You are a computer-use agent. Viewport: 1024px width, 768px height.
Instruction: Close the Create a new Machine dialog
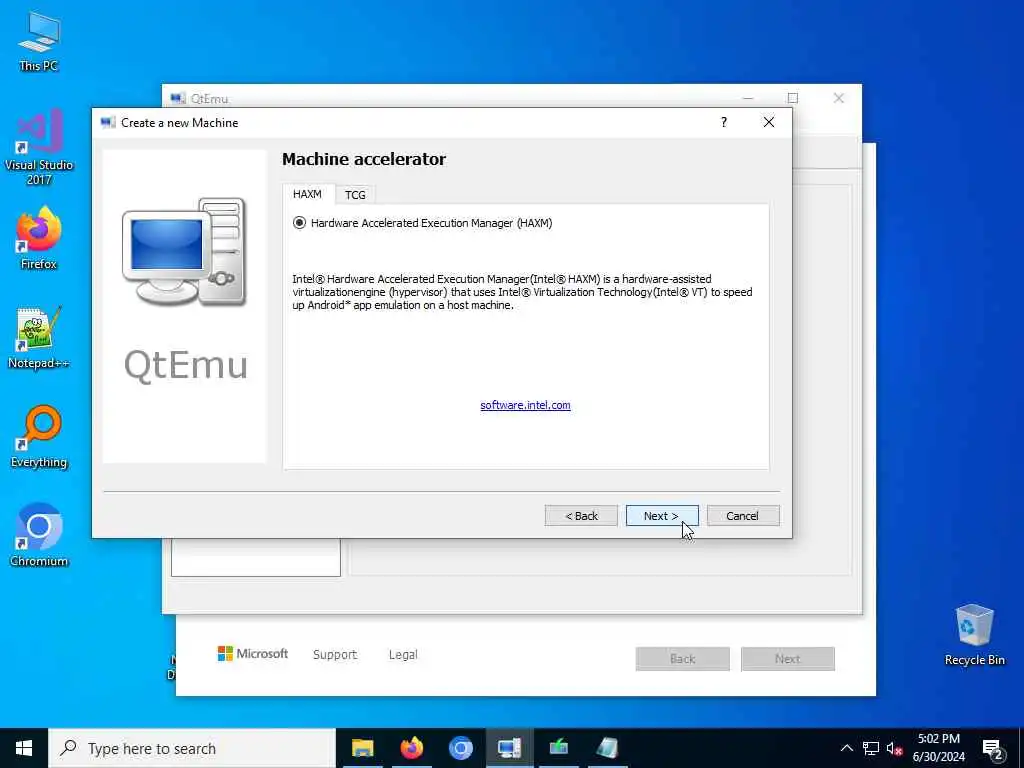click(769, 122)
